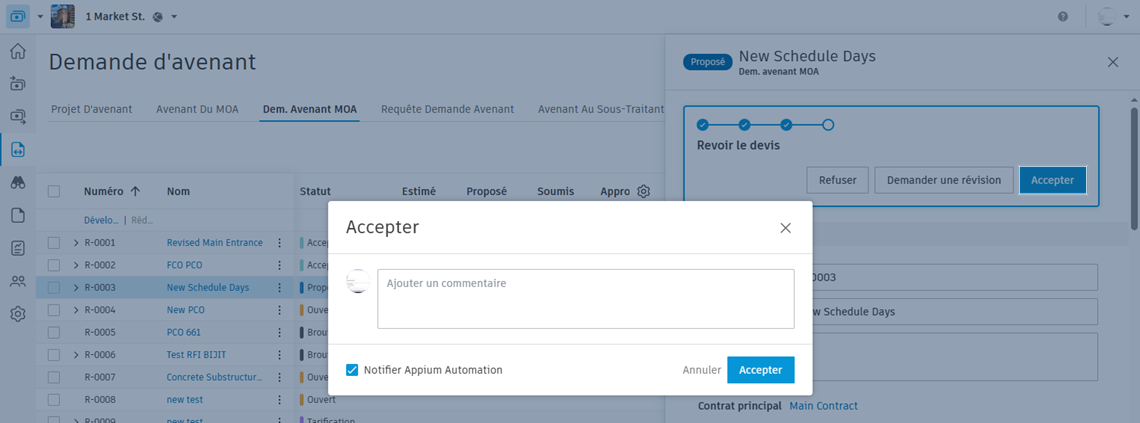Expand row R-0001 chevron
Viewport: 1140px width, 423px height.
[x=76, y=243]
